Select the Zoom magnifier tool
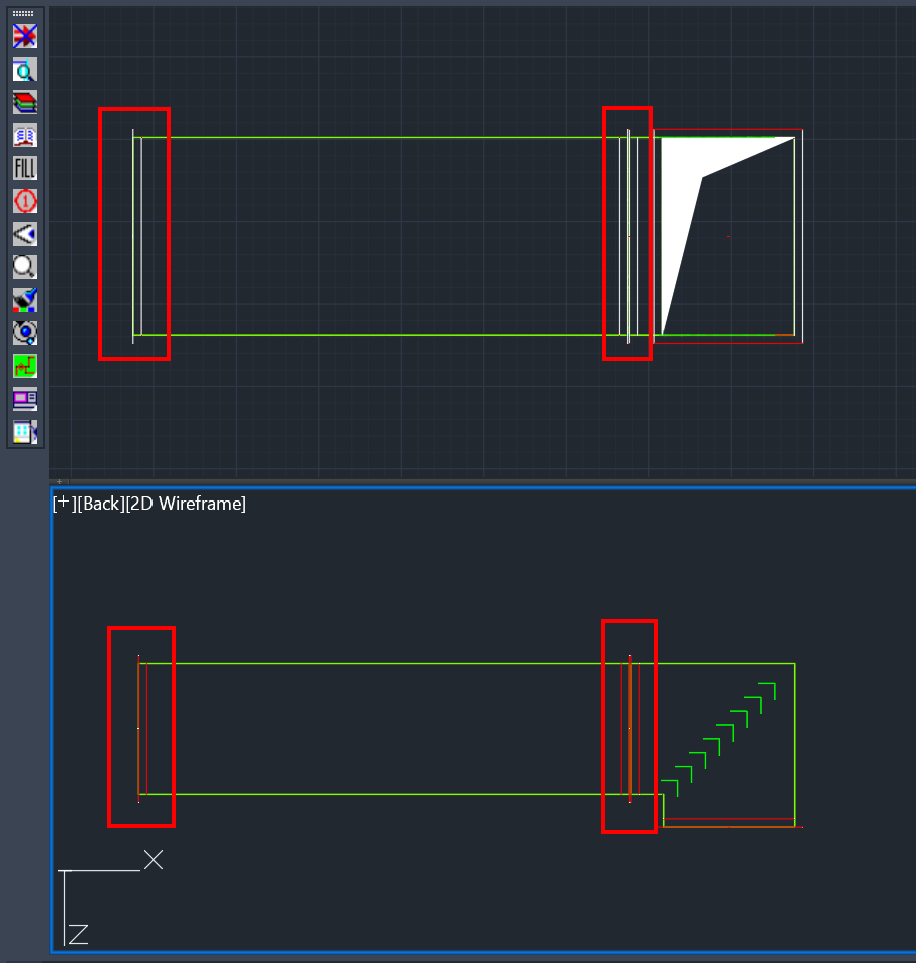 pyautogui.click(x=24, y=267)
